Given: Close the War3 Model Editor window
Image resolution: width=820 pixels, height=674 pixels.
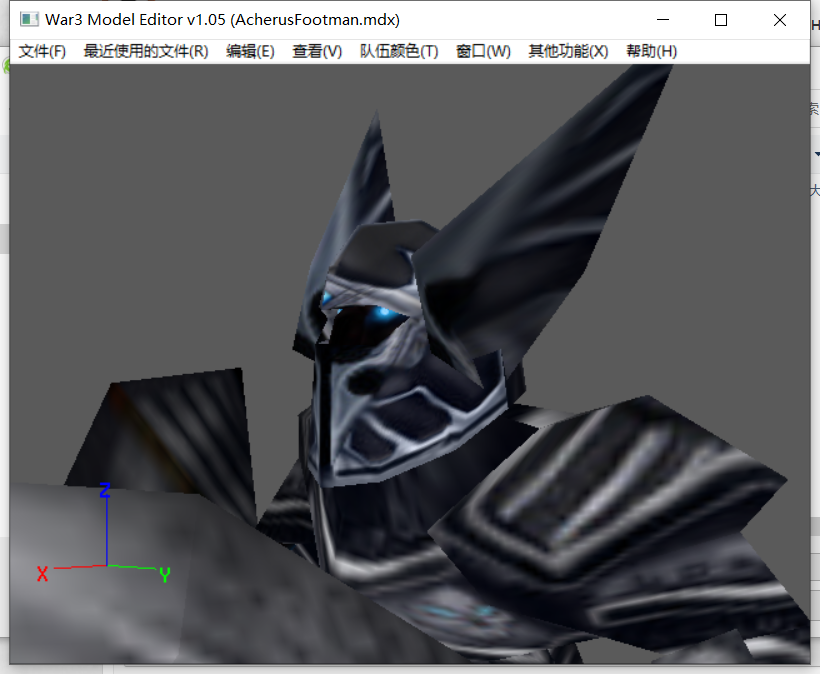Looking at the screenshot, I should coord(780,20).
